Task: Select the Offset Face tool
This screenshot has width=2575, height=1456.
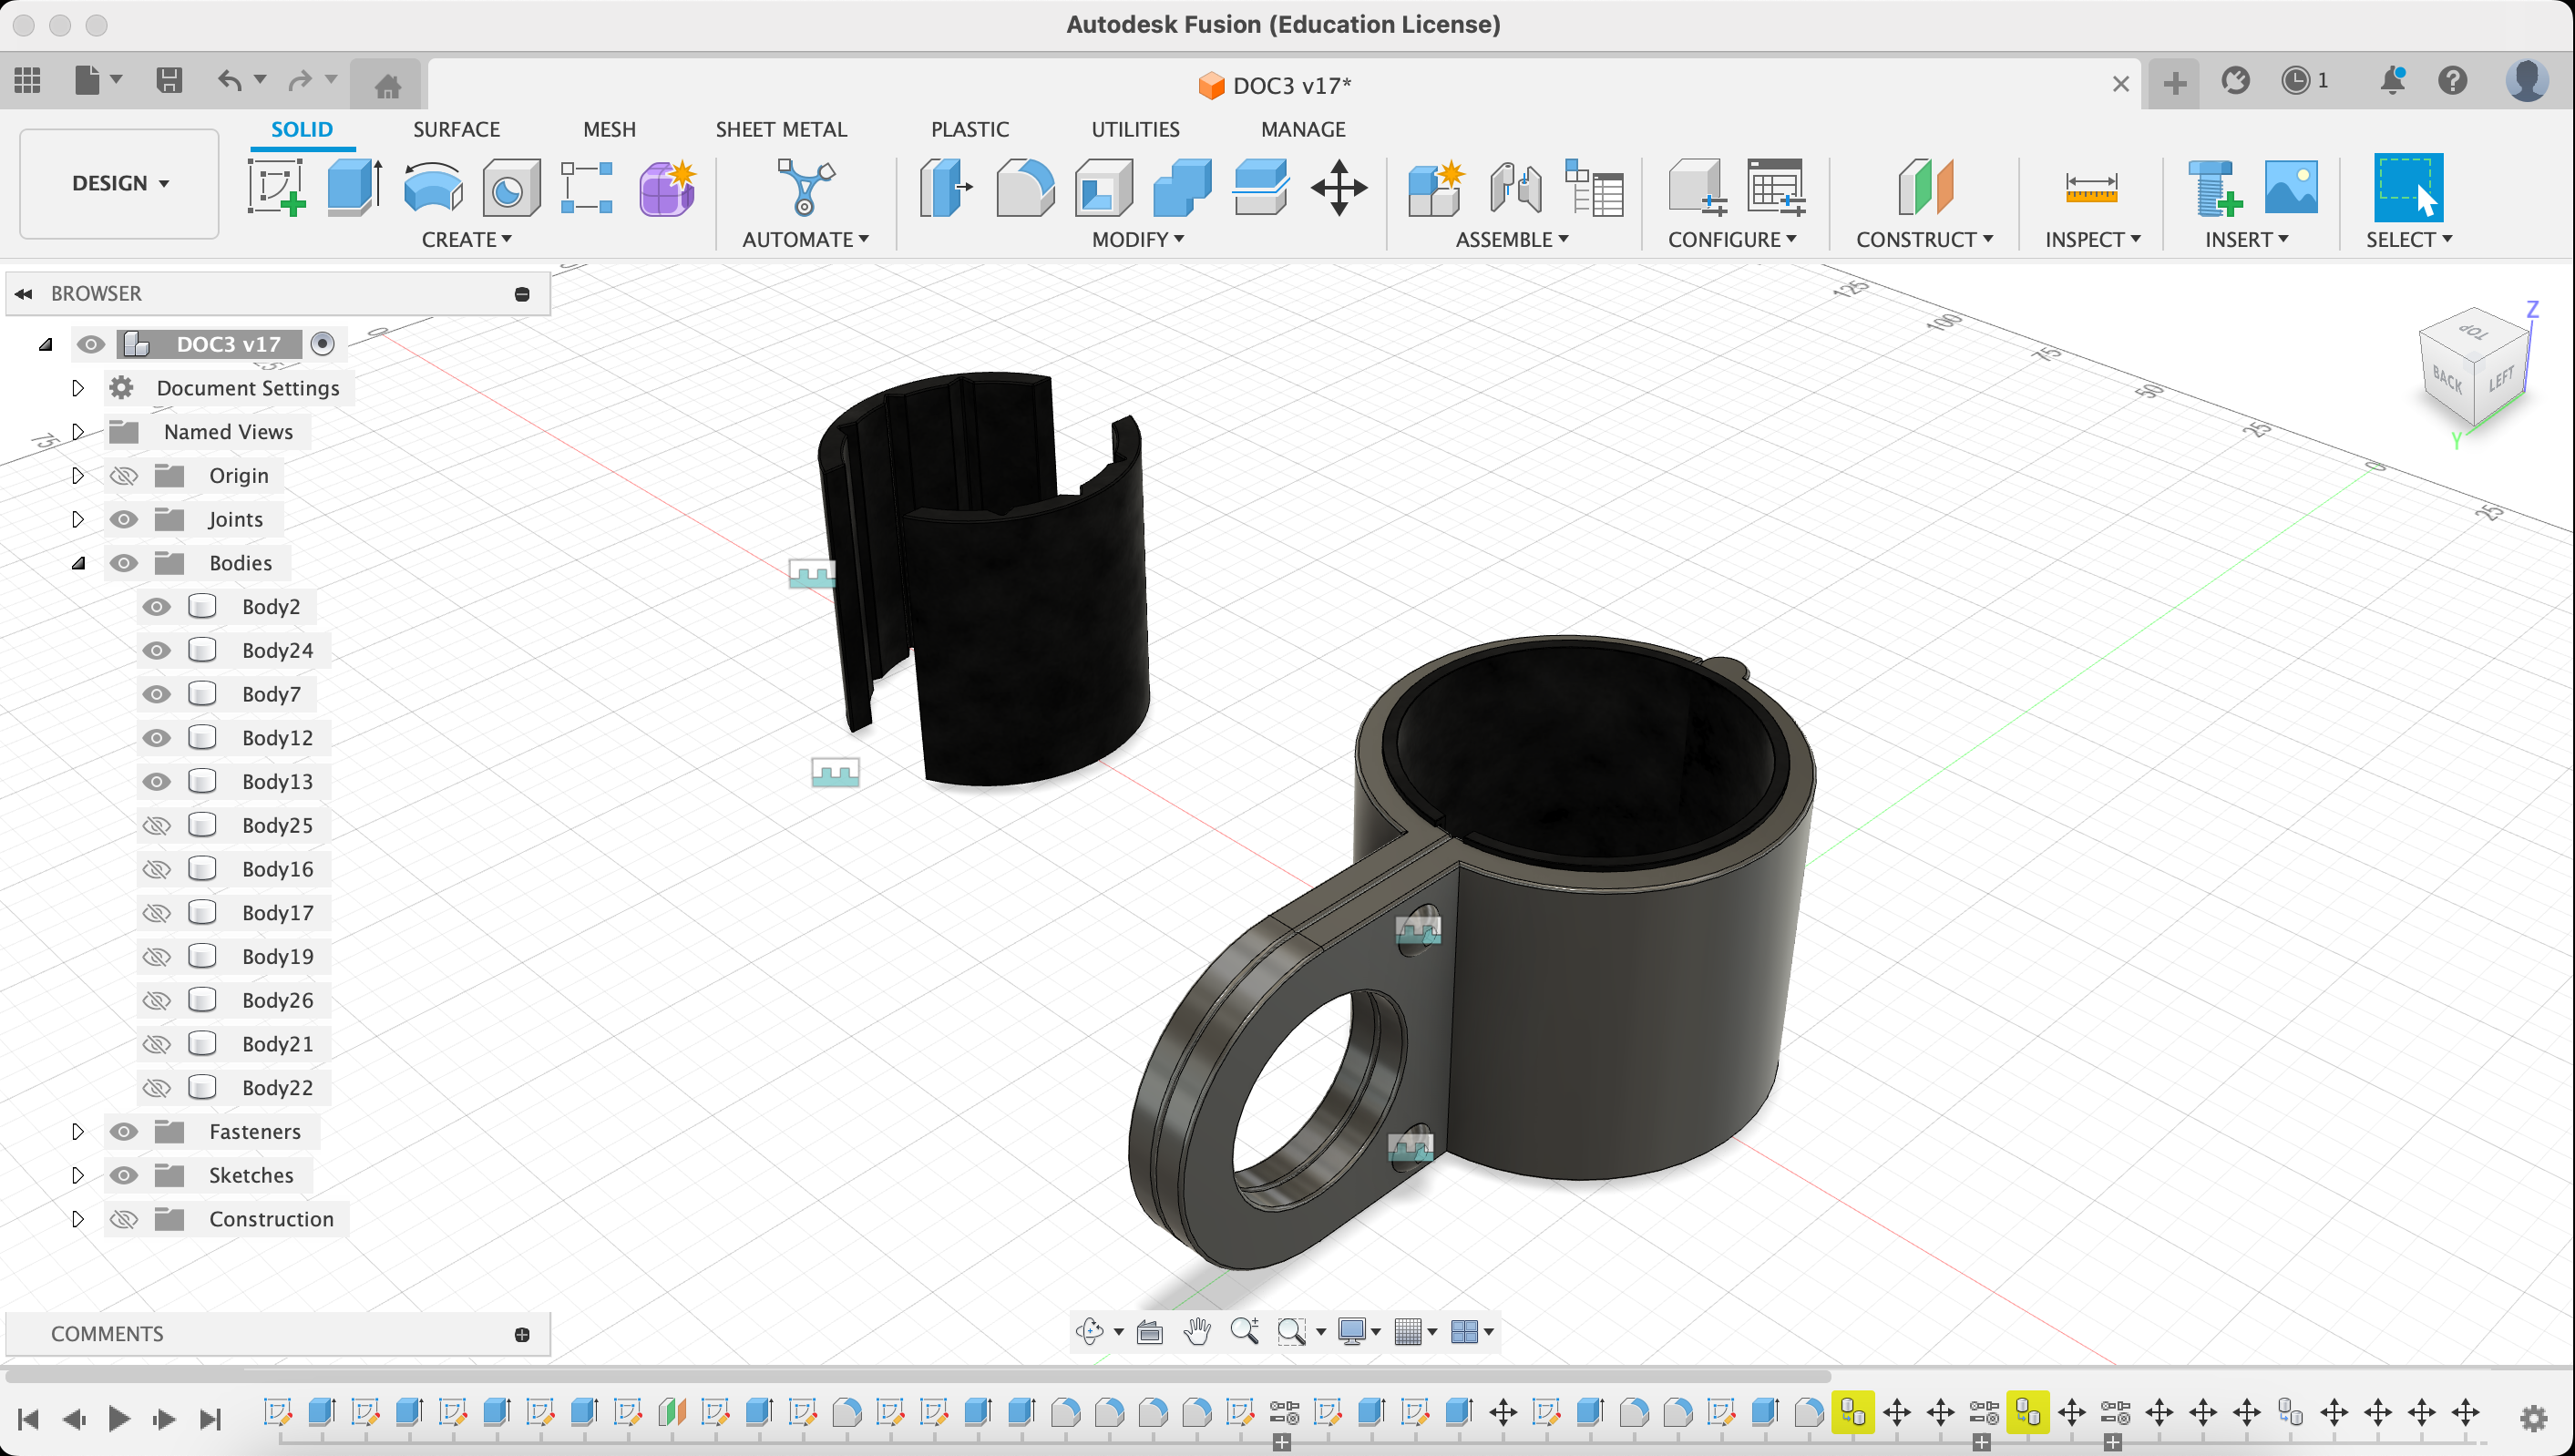Action: [1260, 187]
